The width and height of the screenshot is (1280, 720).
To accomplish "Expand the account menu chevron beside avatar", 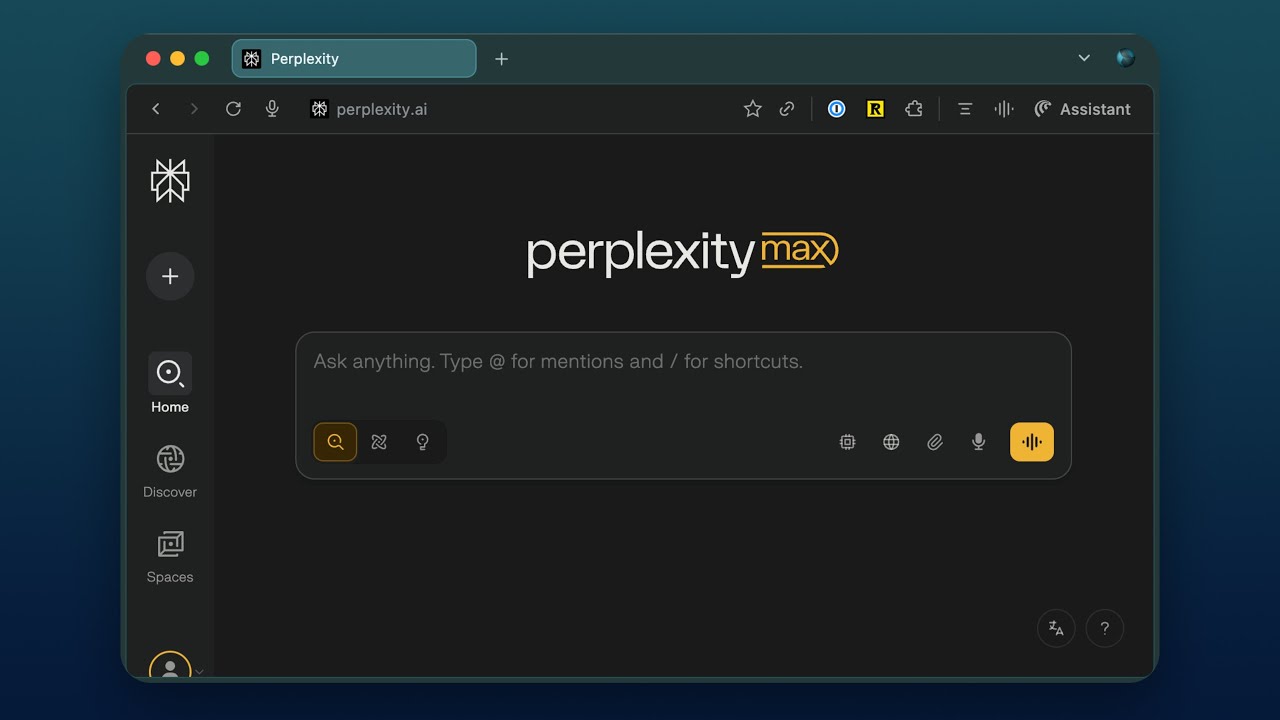I will point(199,672).
